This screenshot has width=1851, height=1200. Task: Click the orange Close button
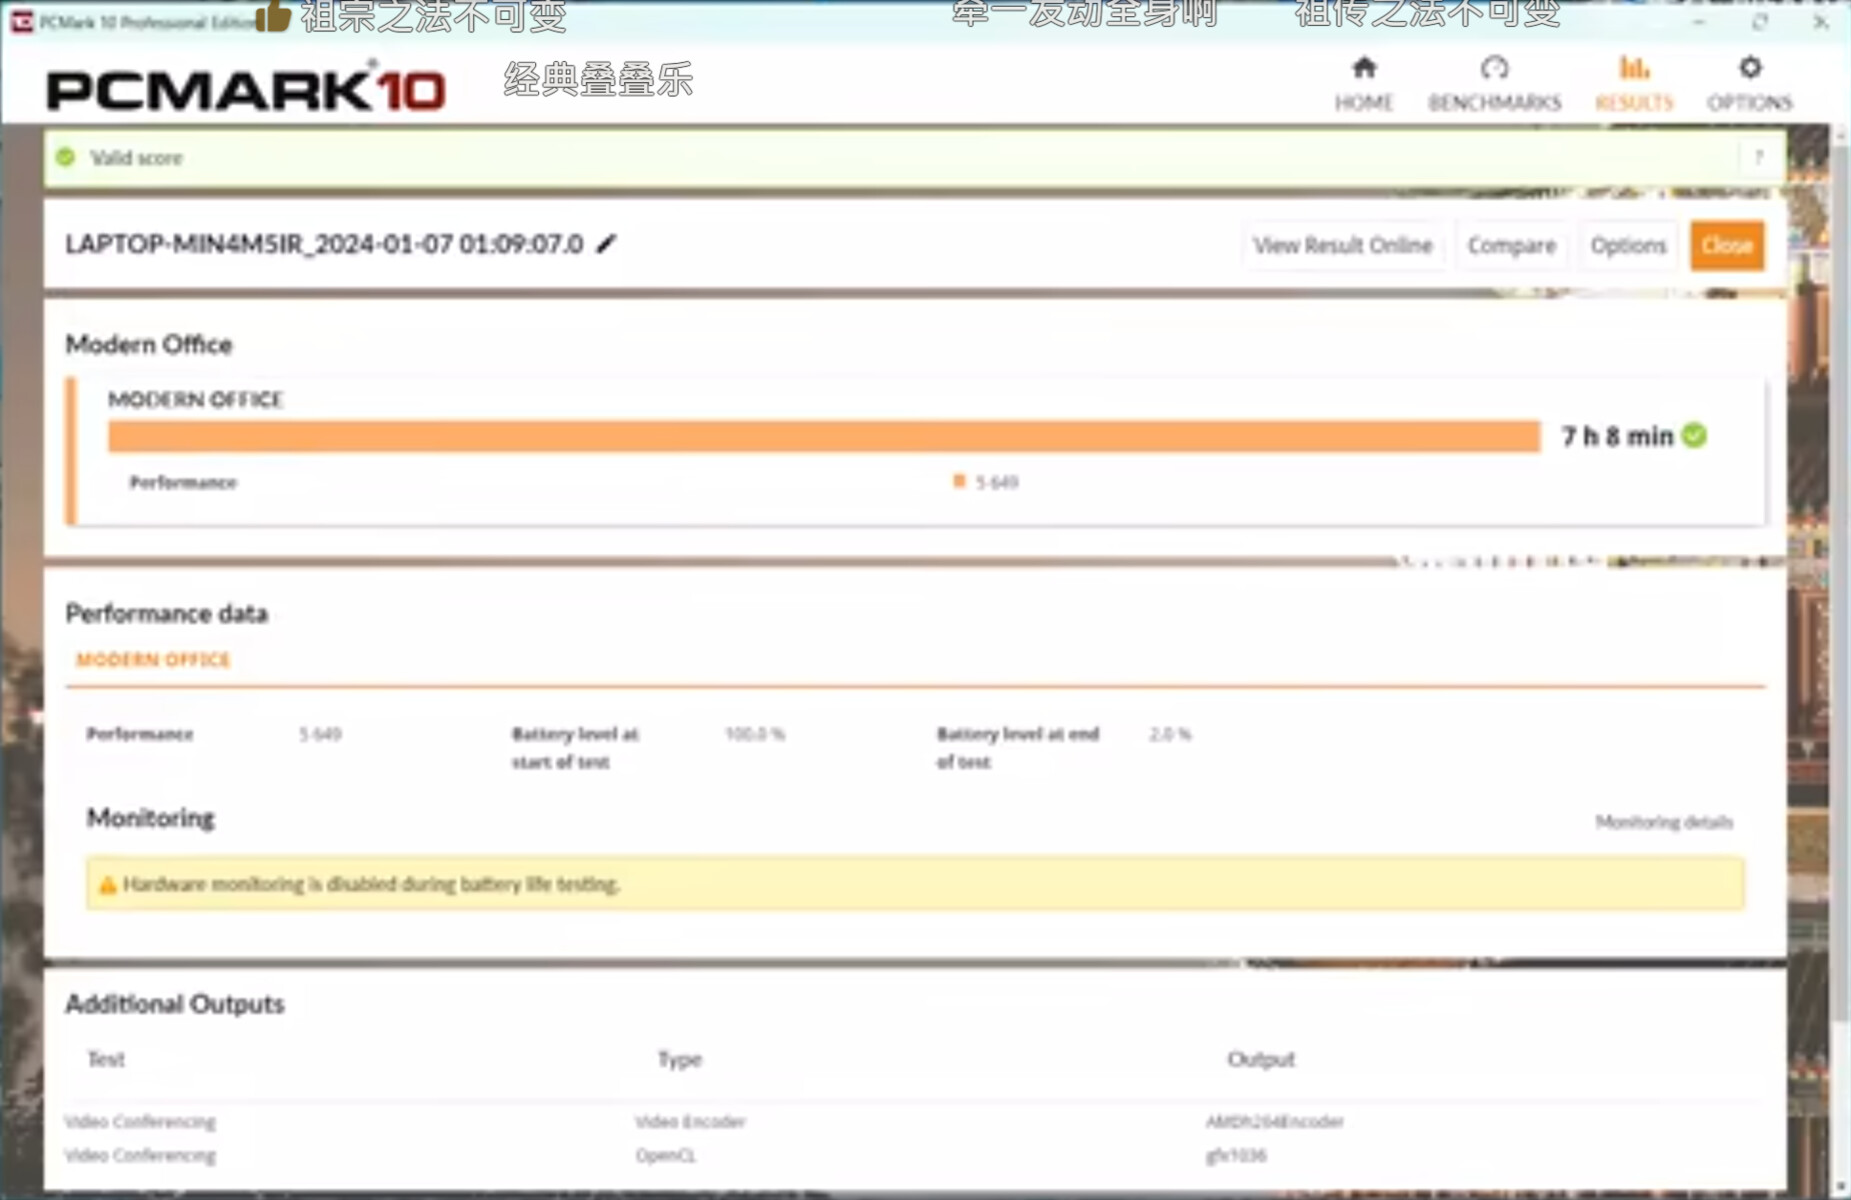tap(1727, 246)
